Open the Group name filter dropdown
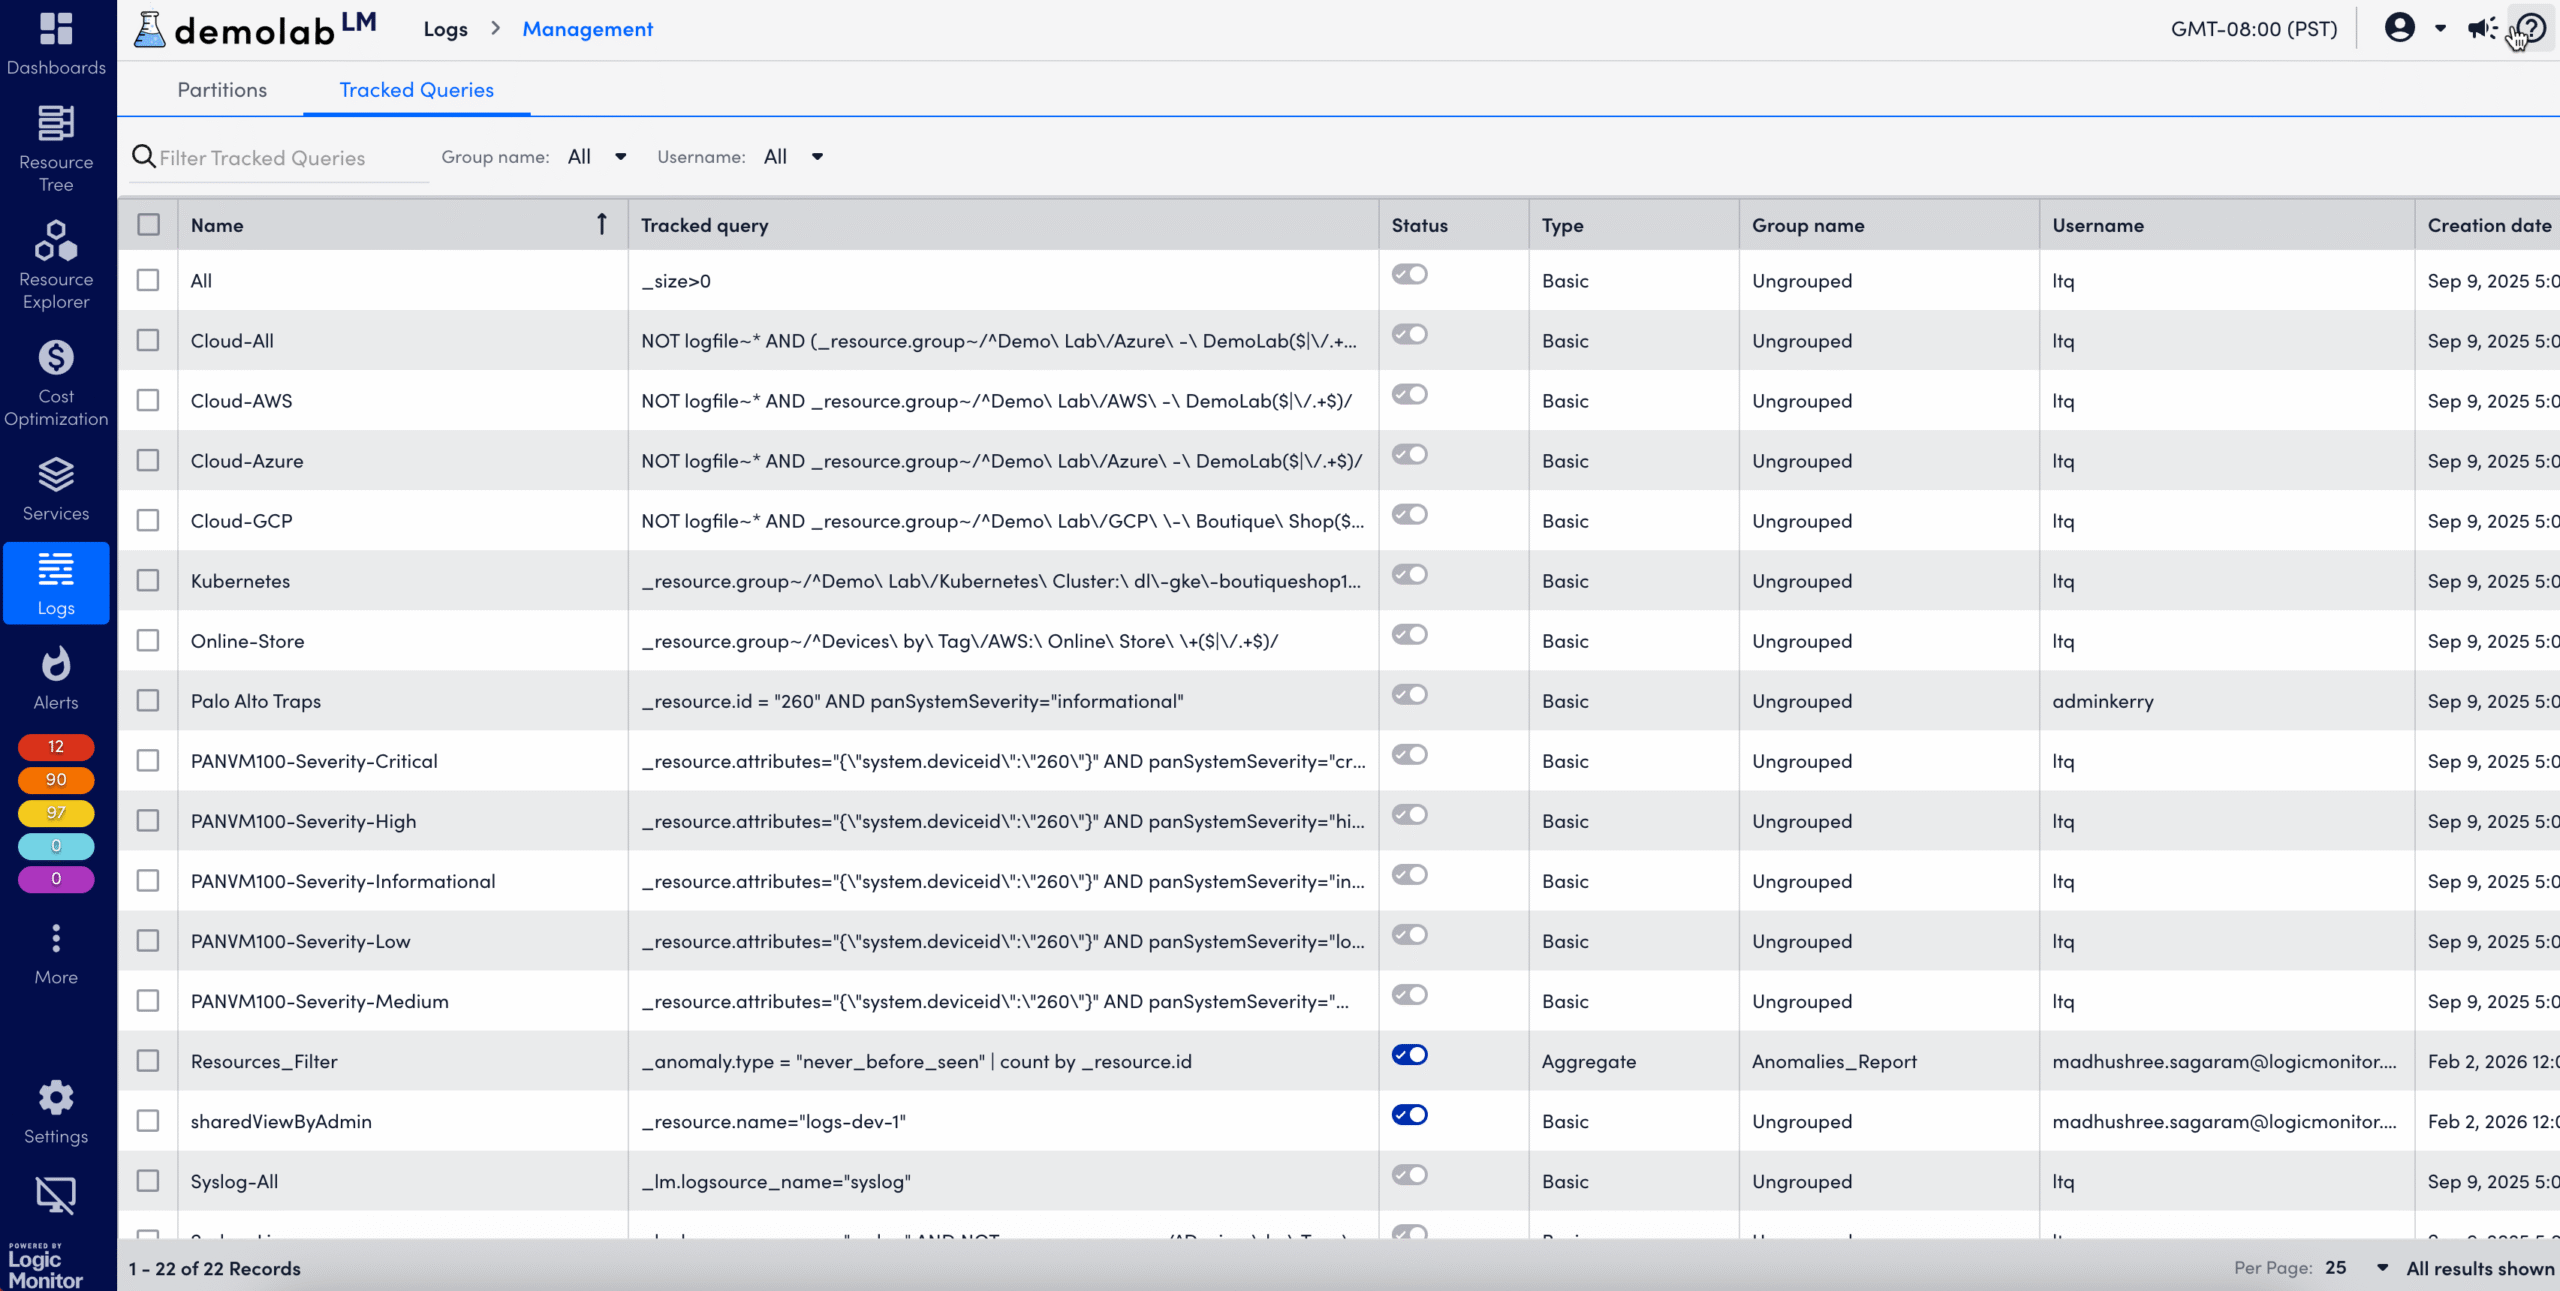The height and width of the screenshot is (1291, 2560). 596,156
